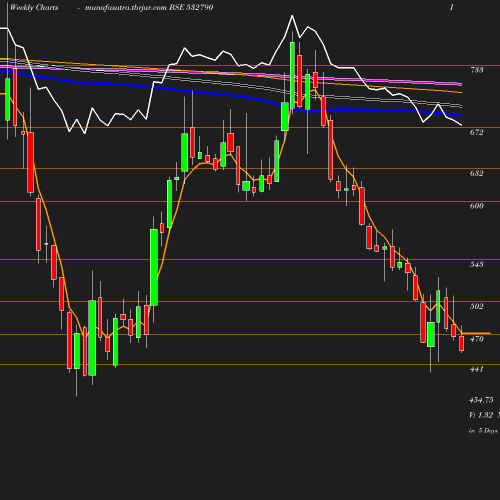Select the 600 price level label
500x500 pixels.
pos(476,206)
